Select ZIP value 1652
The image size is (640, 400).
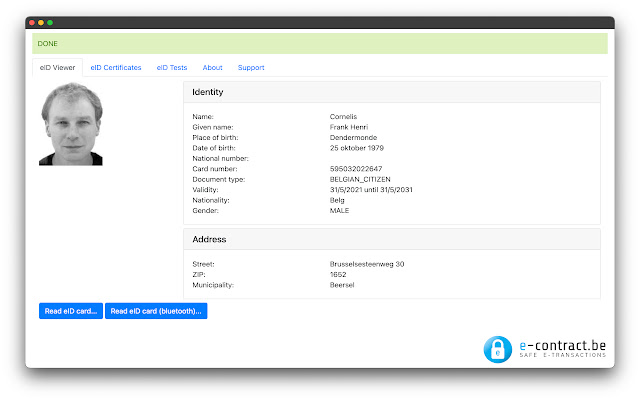(x=338, y=274)
